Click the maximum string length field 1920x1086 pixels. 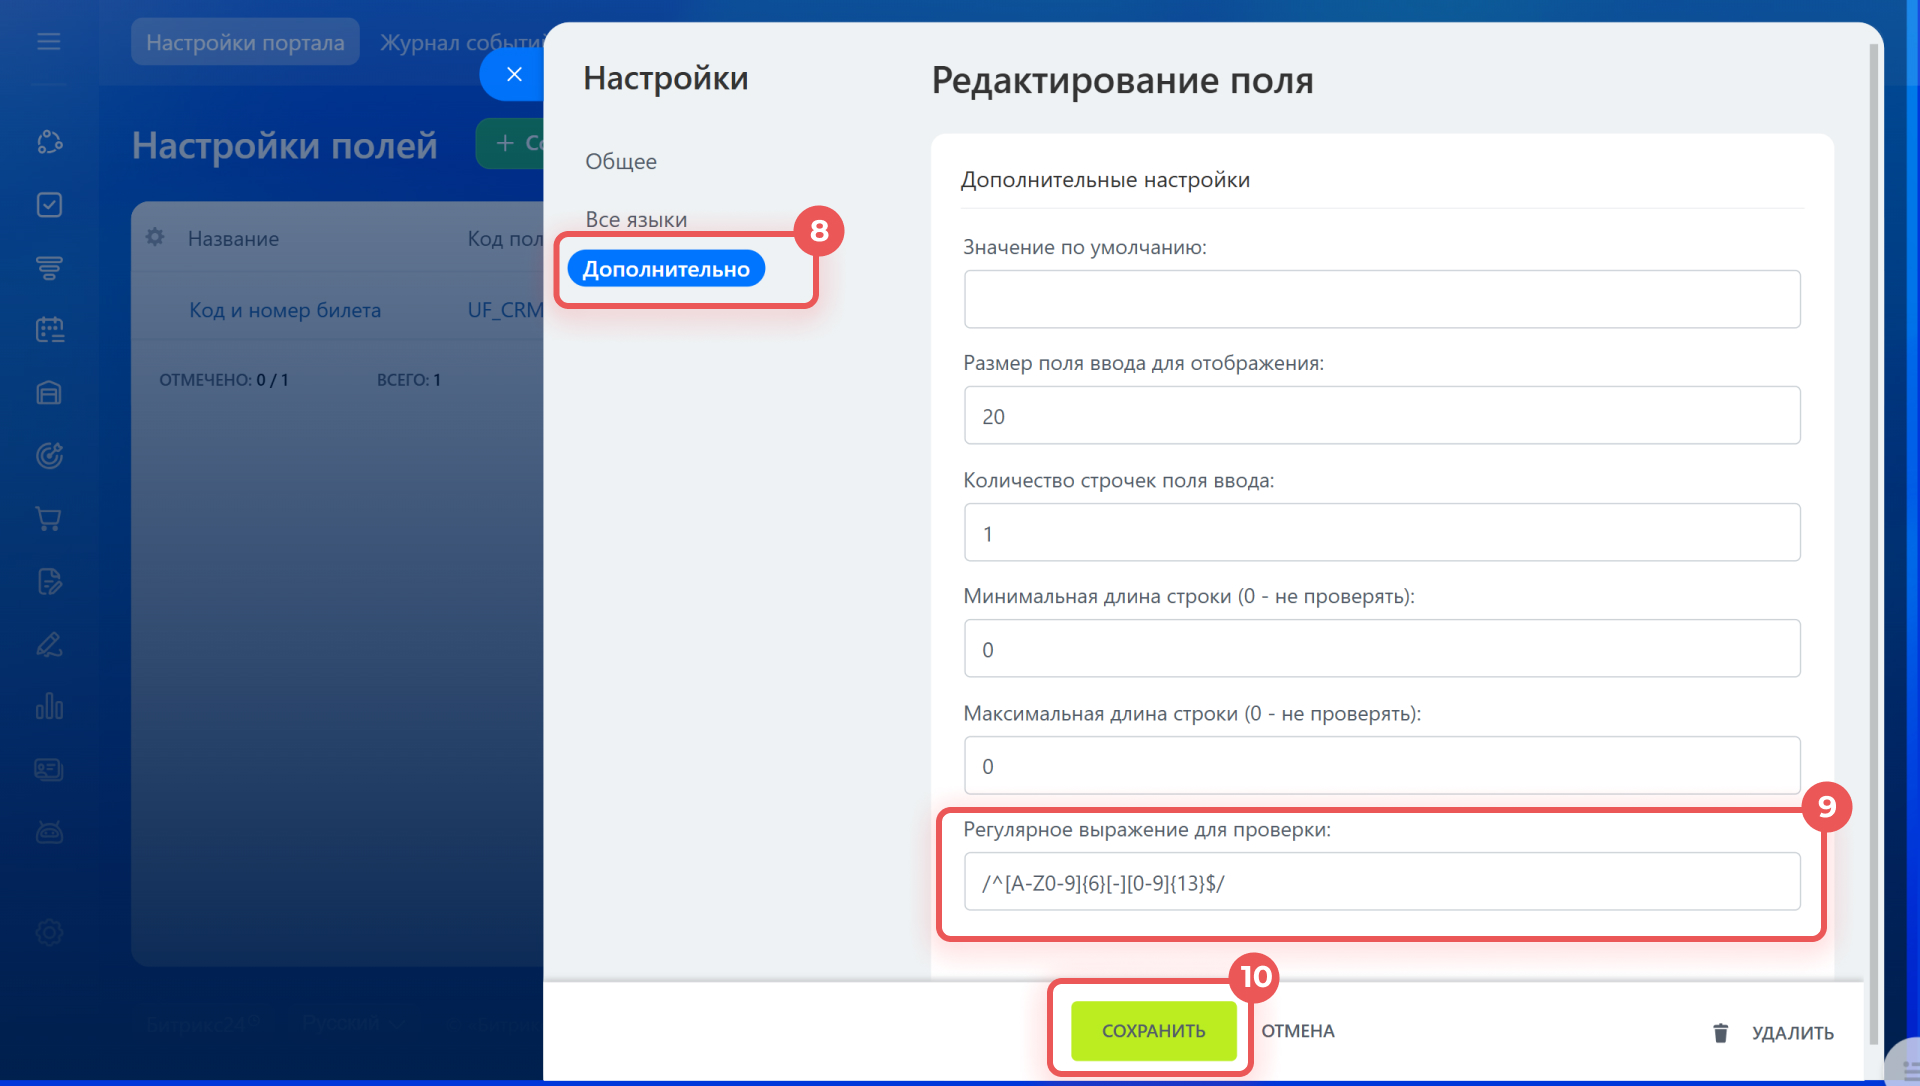[x=1381, y=766]
